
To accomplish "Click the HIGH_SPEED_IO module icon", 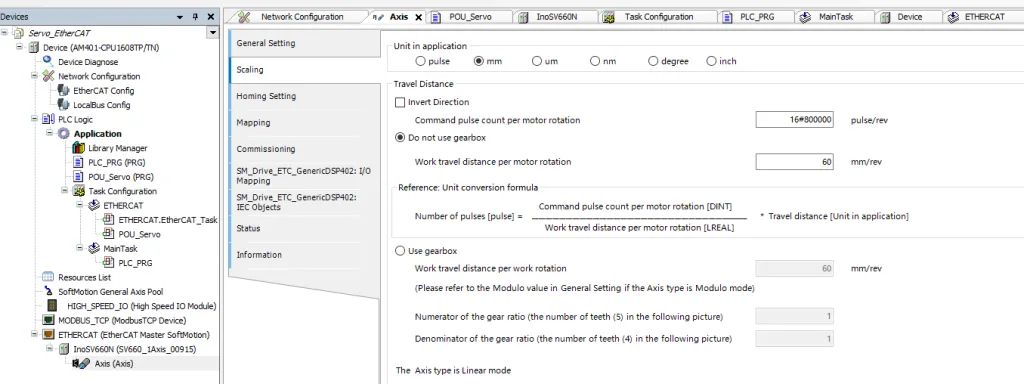I will [53, 306].
